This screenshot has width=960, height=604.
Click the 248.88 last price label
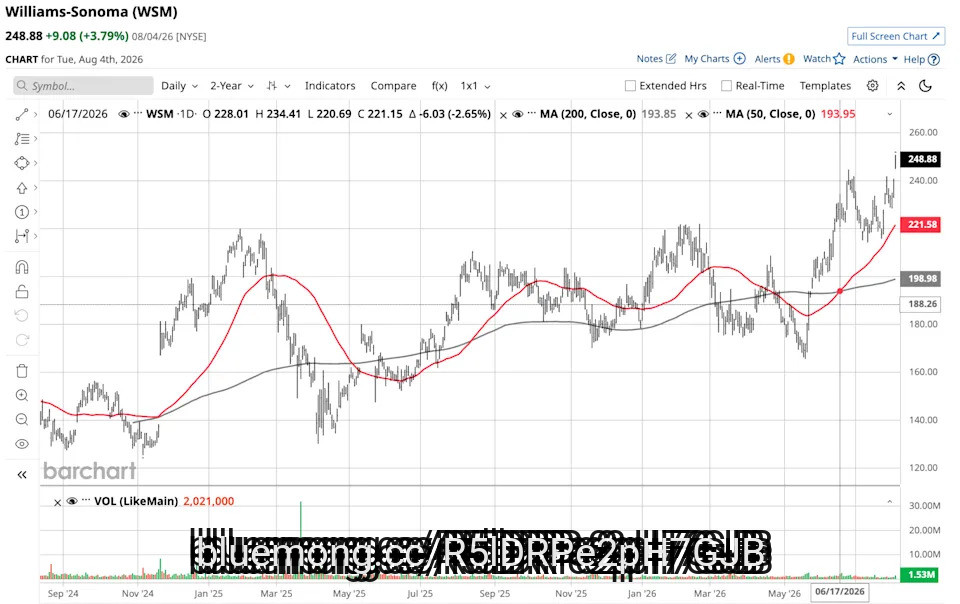pos(922,159)
